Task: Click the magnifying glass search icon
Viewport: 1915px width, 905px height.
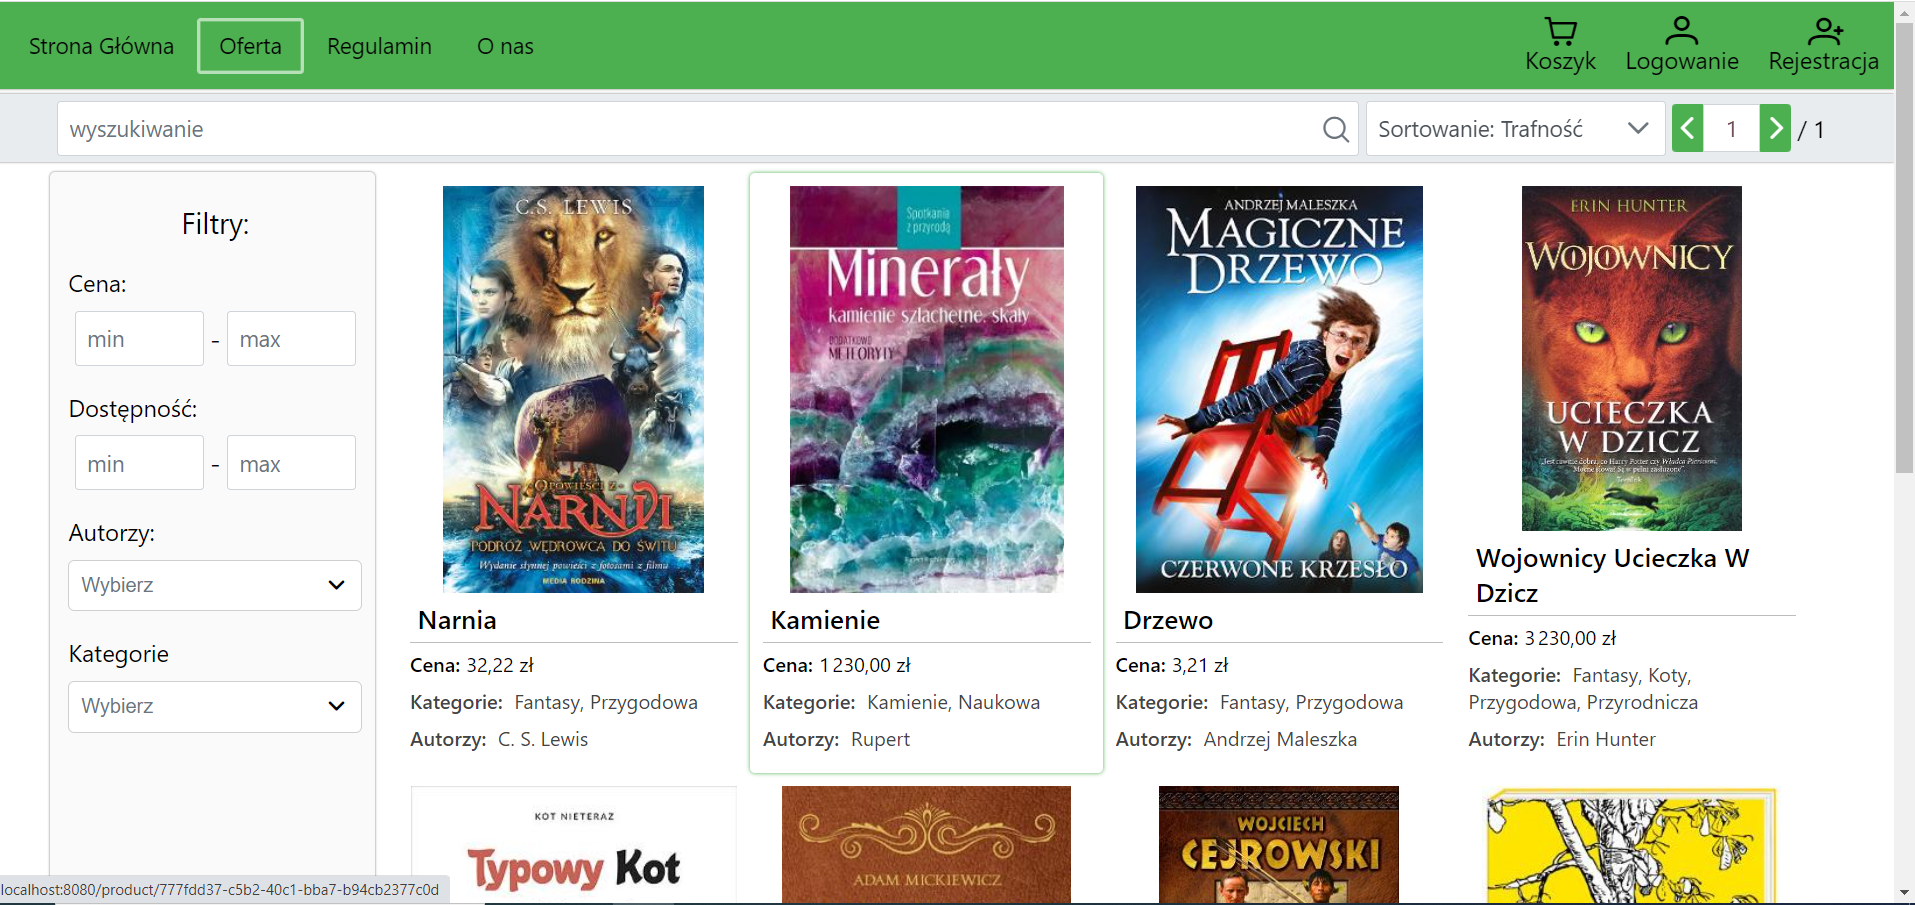Action: tap(1334, 128)
